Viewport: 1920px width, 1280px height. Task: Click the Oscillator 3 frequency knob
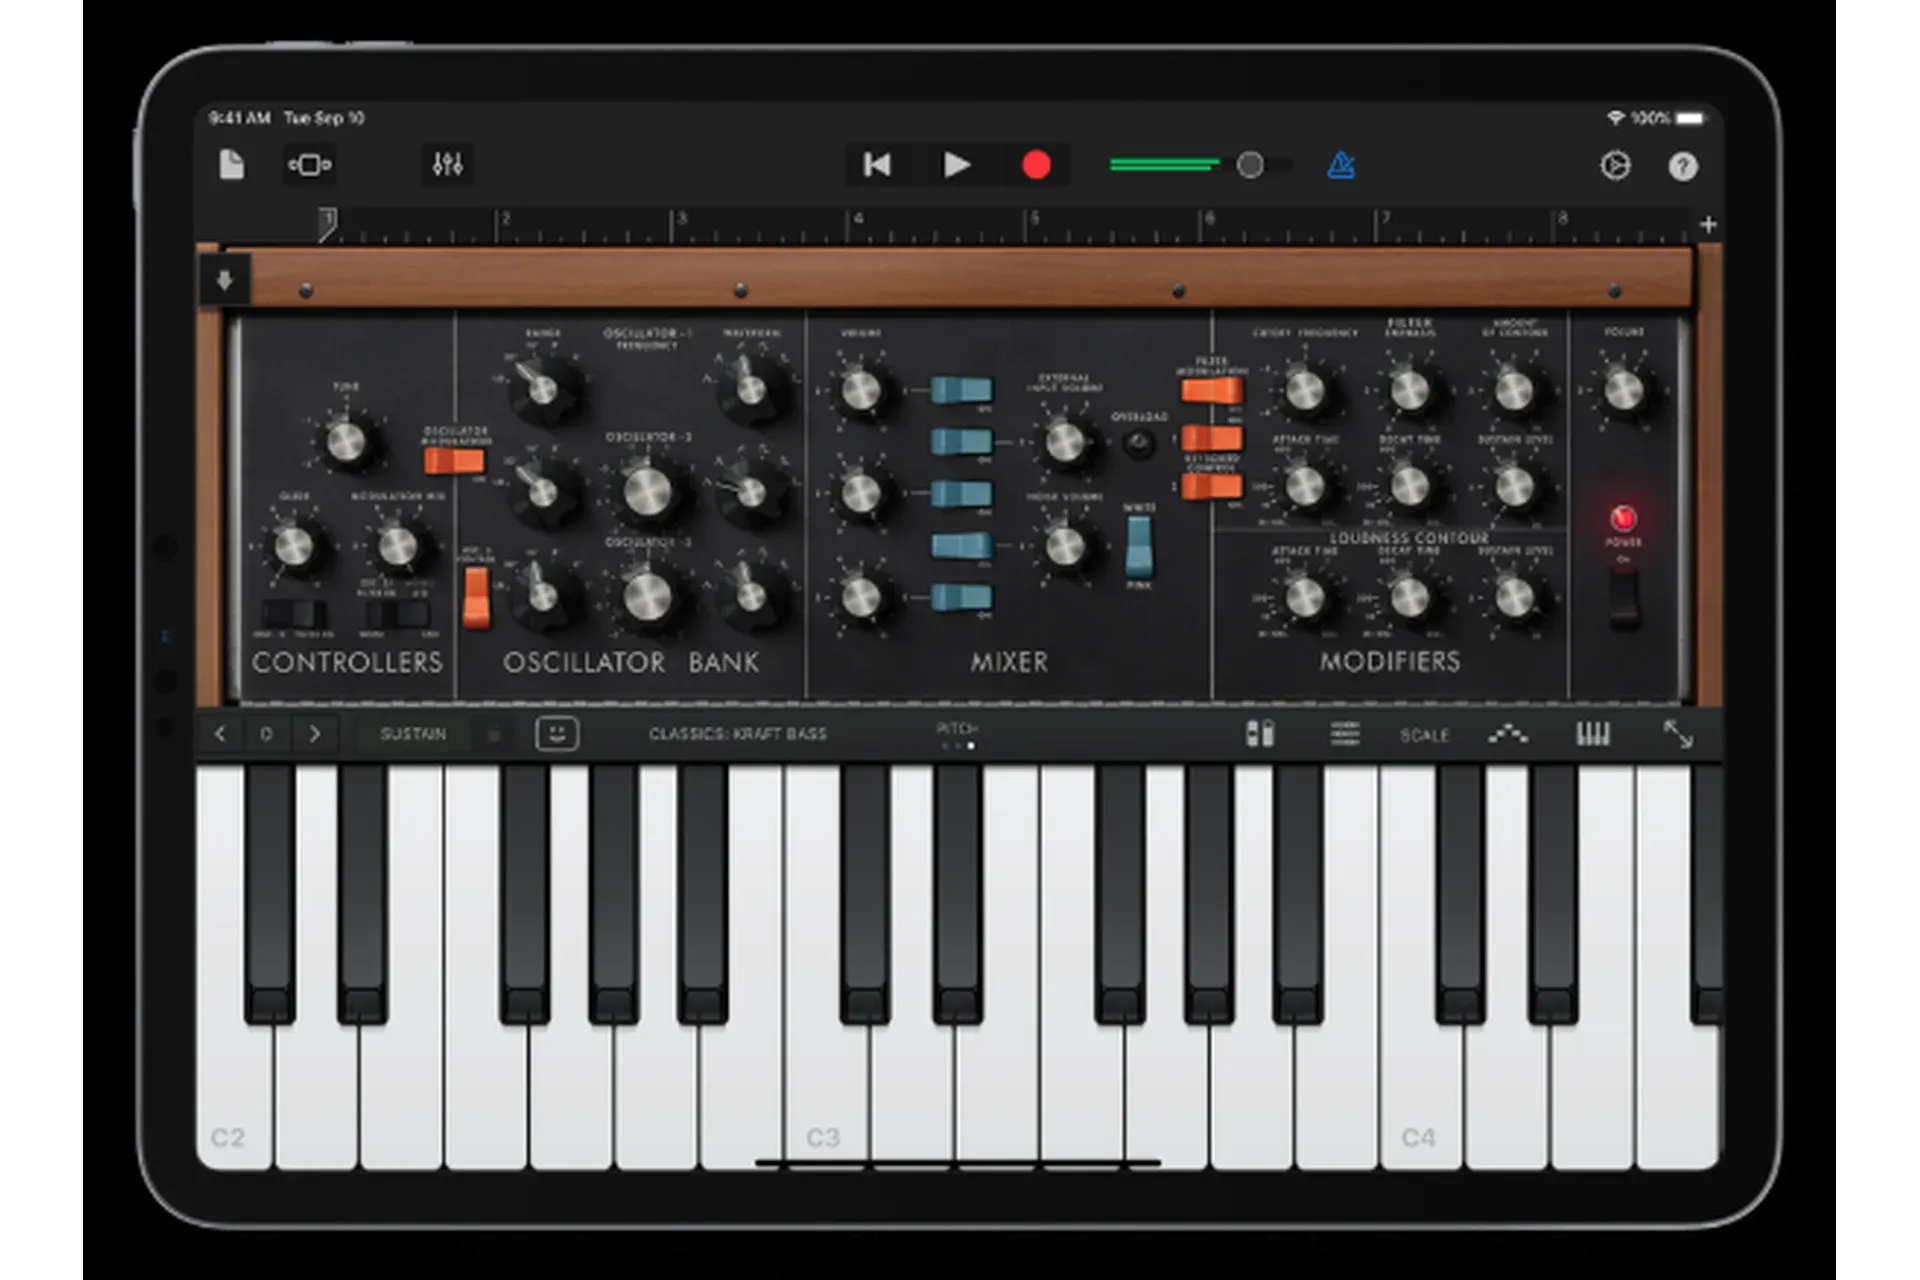pos(647,596)
